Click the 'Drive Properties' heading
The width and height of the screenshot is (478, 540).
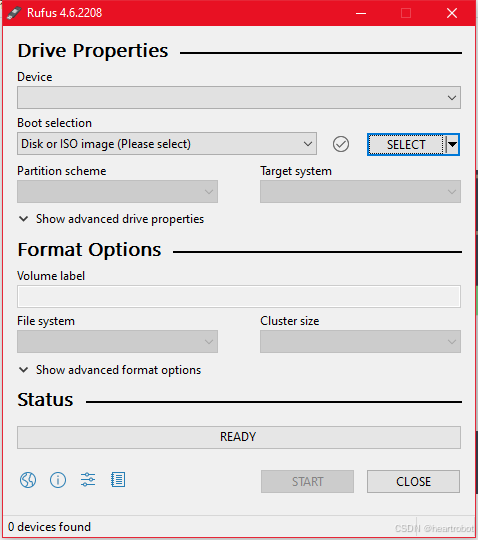pyautogui.click(x=93, y=51)
